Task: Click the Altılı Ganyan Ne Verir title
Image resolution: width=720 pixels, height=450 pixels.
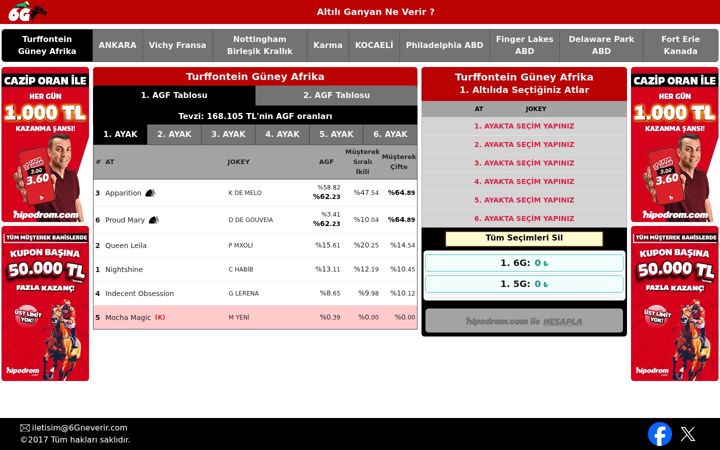Action: coord(375,12)
